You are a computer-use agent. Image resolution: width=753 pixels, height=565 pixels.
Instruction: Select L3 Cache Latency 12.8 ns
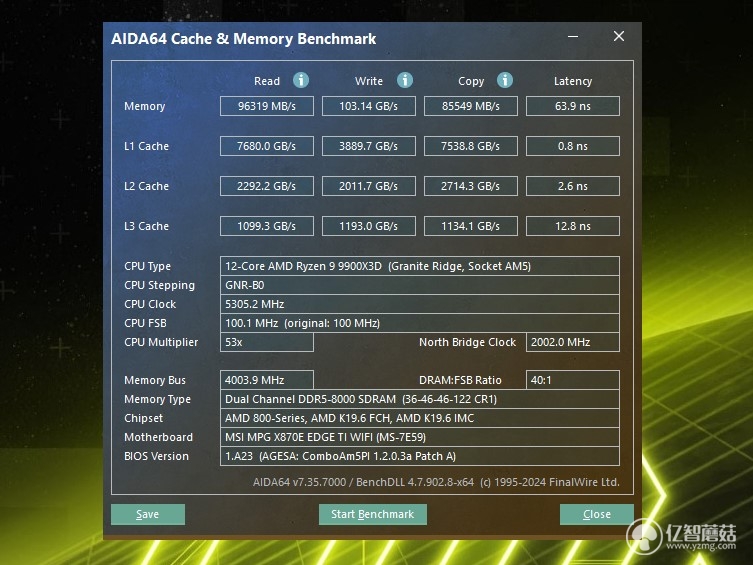(x=573, y=226)
